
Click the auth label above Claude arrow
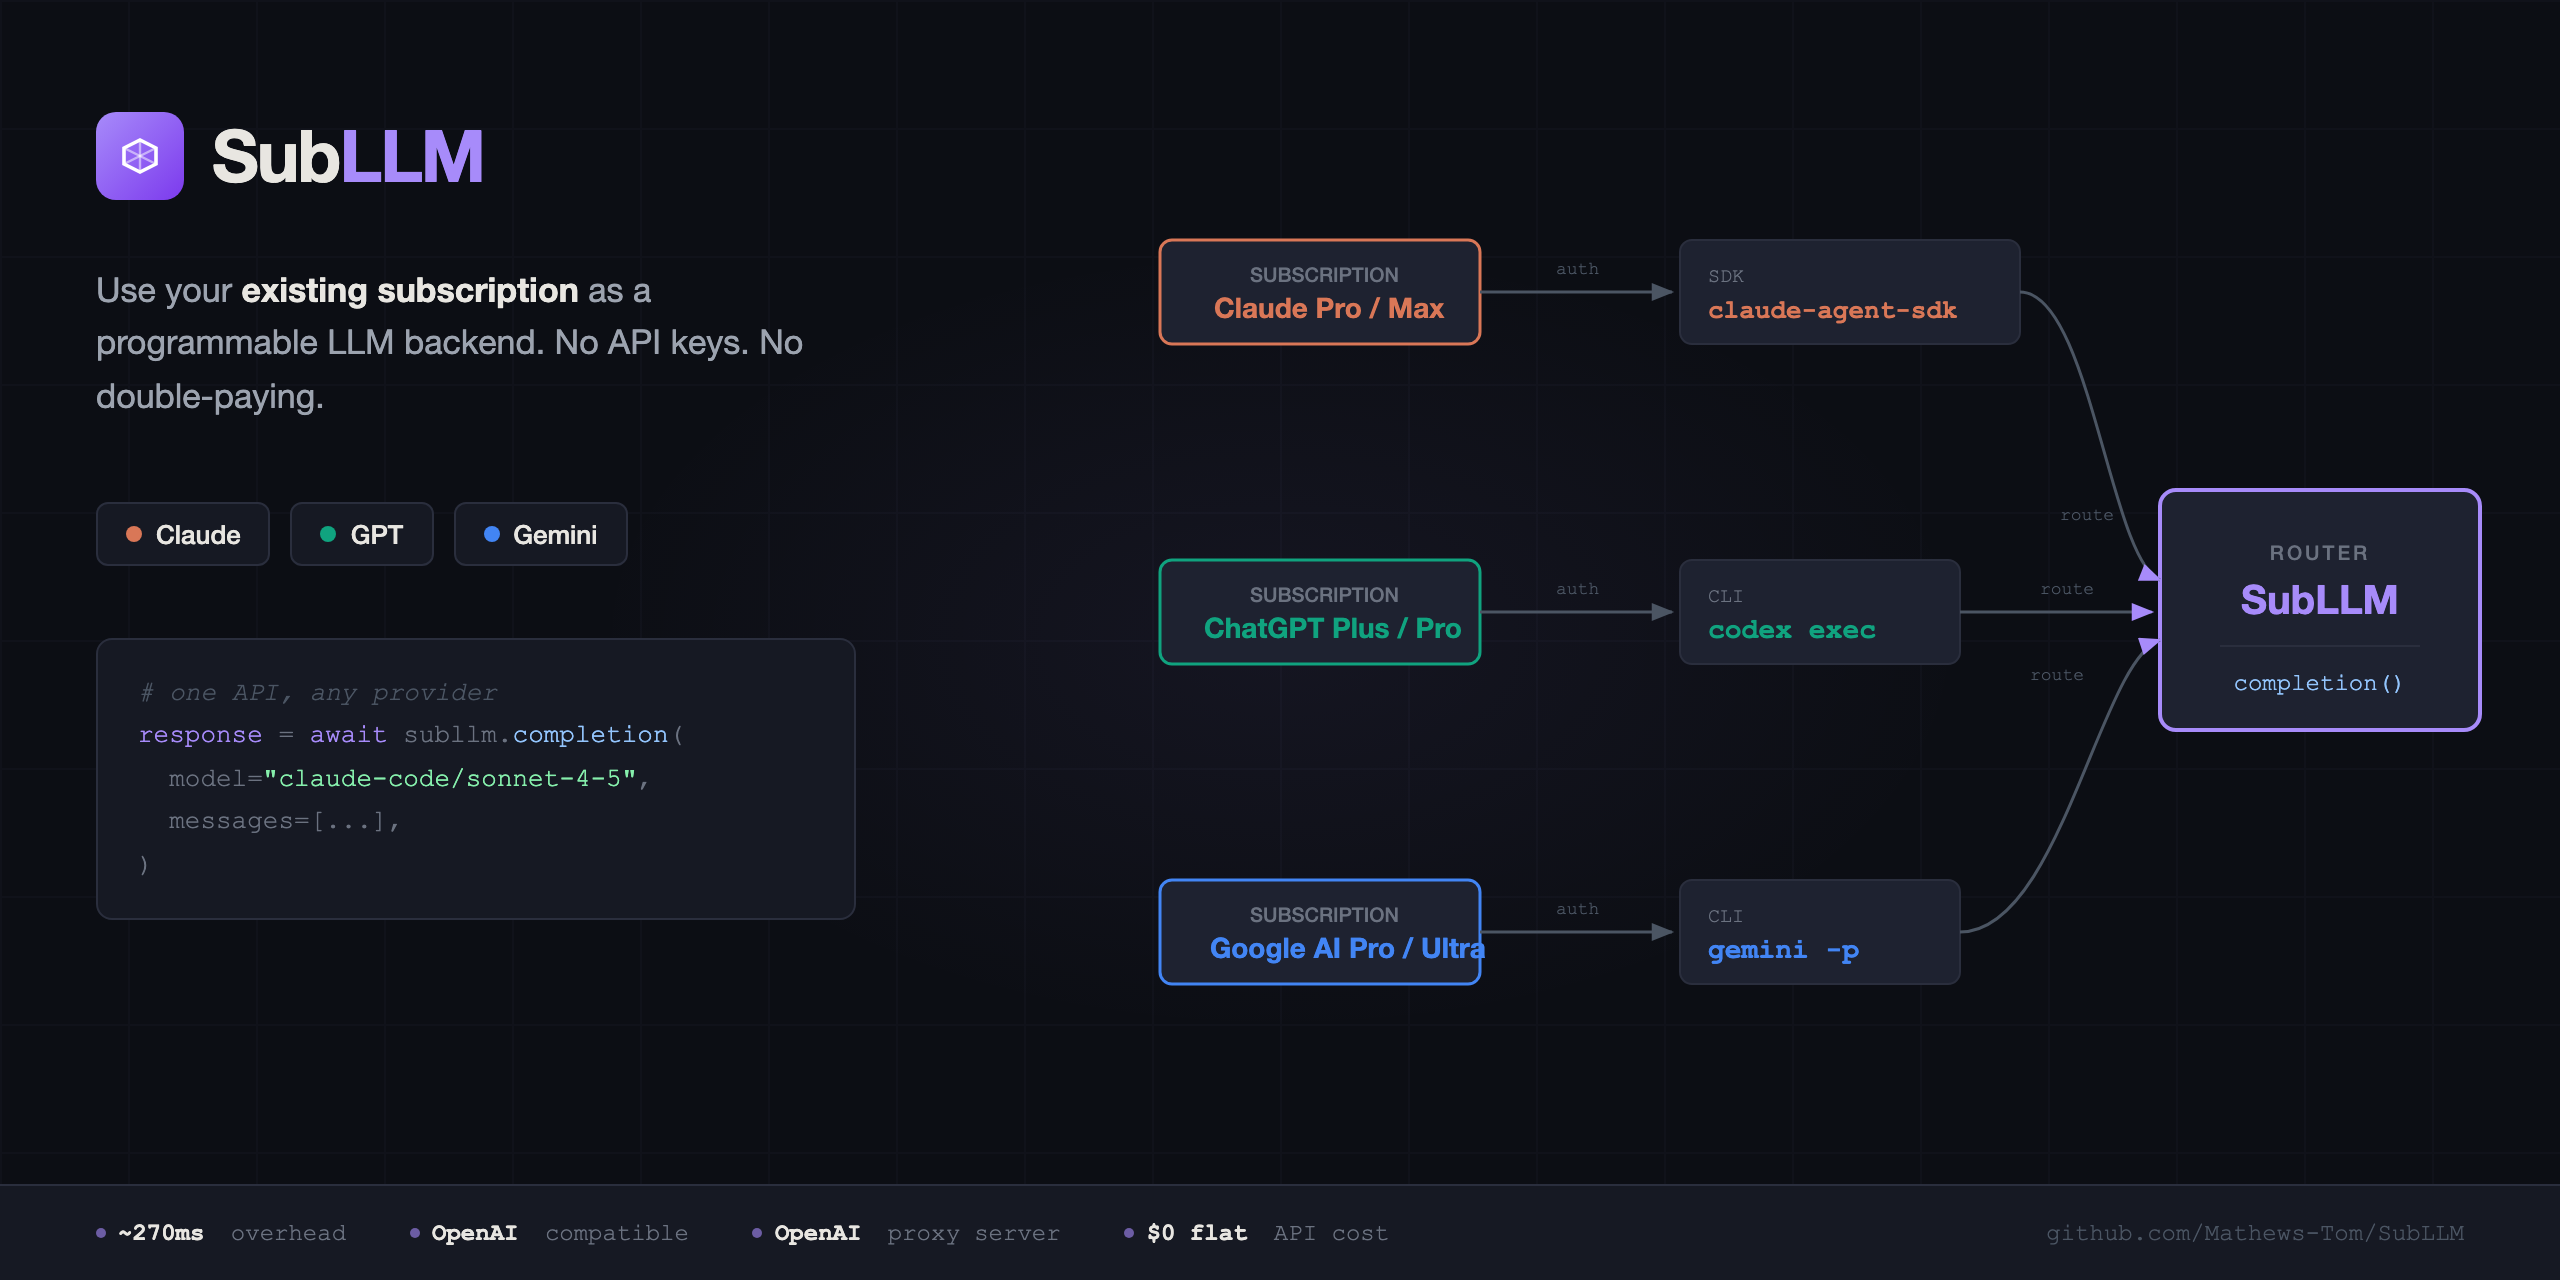[x=1577, y=269]
